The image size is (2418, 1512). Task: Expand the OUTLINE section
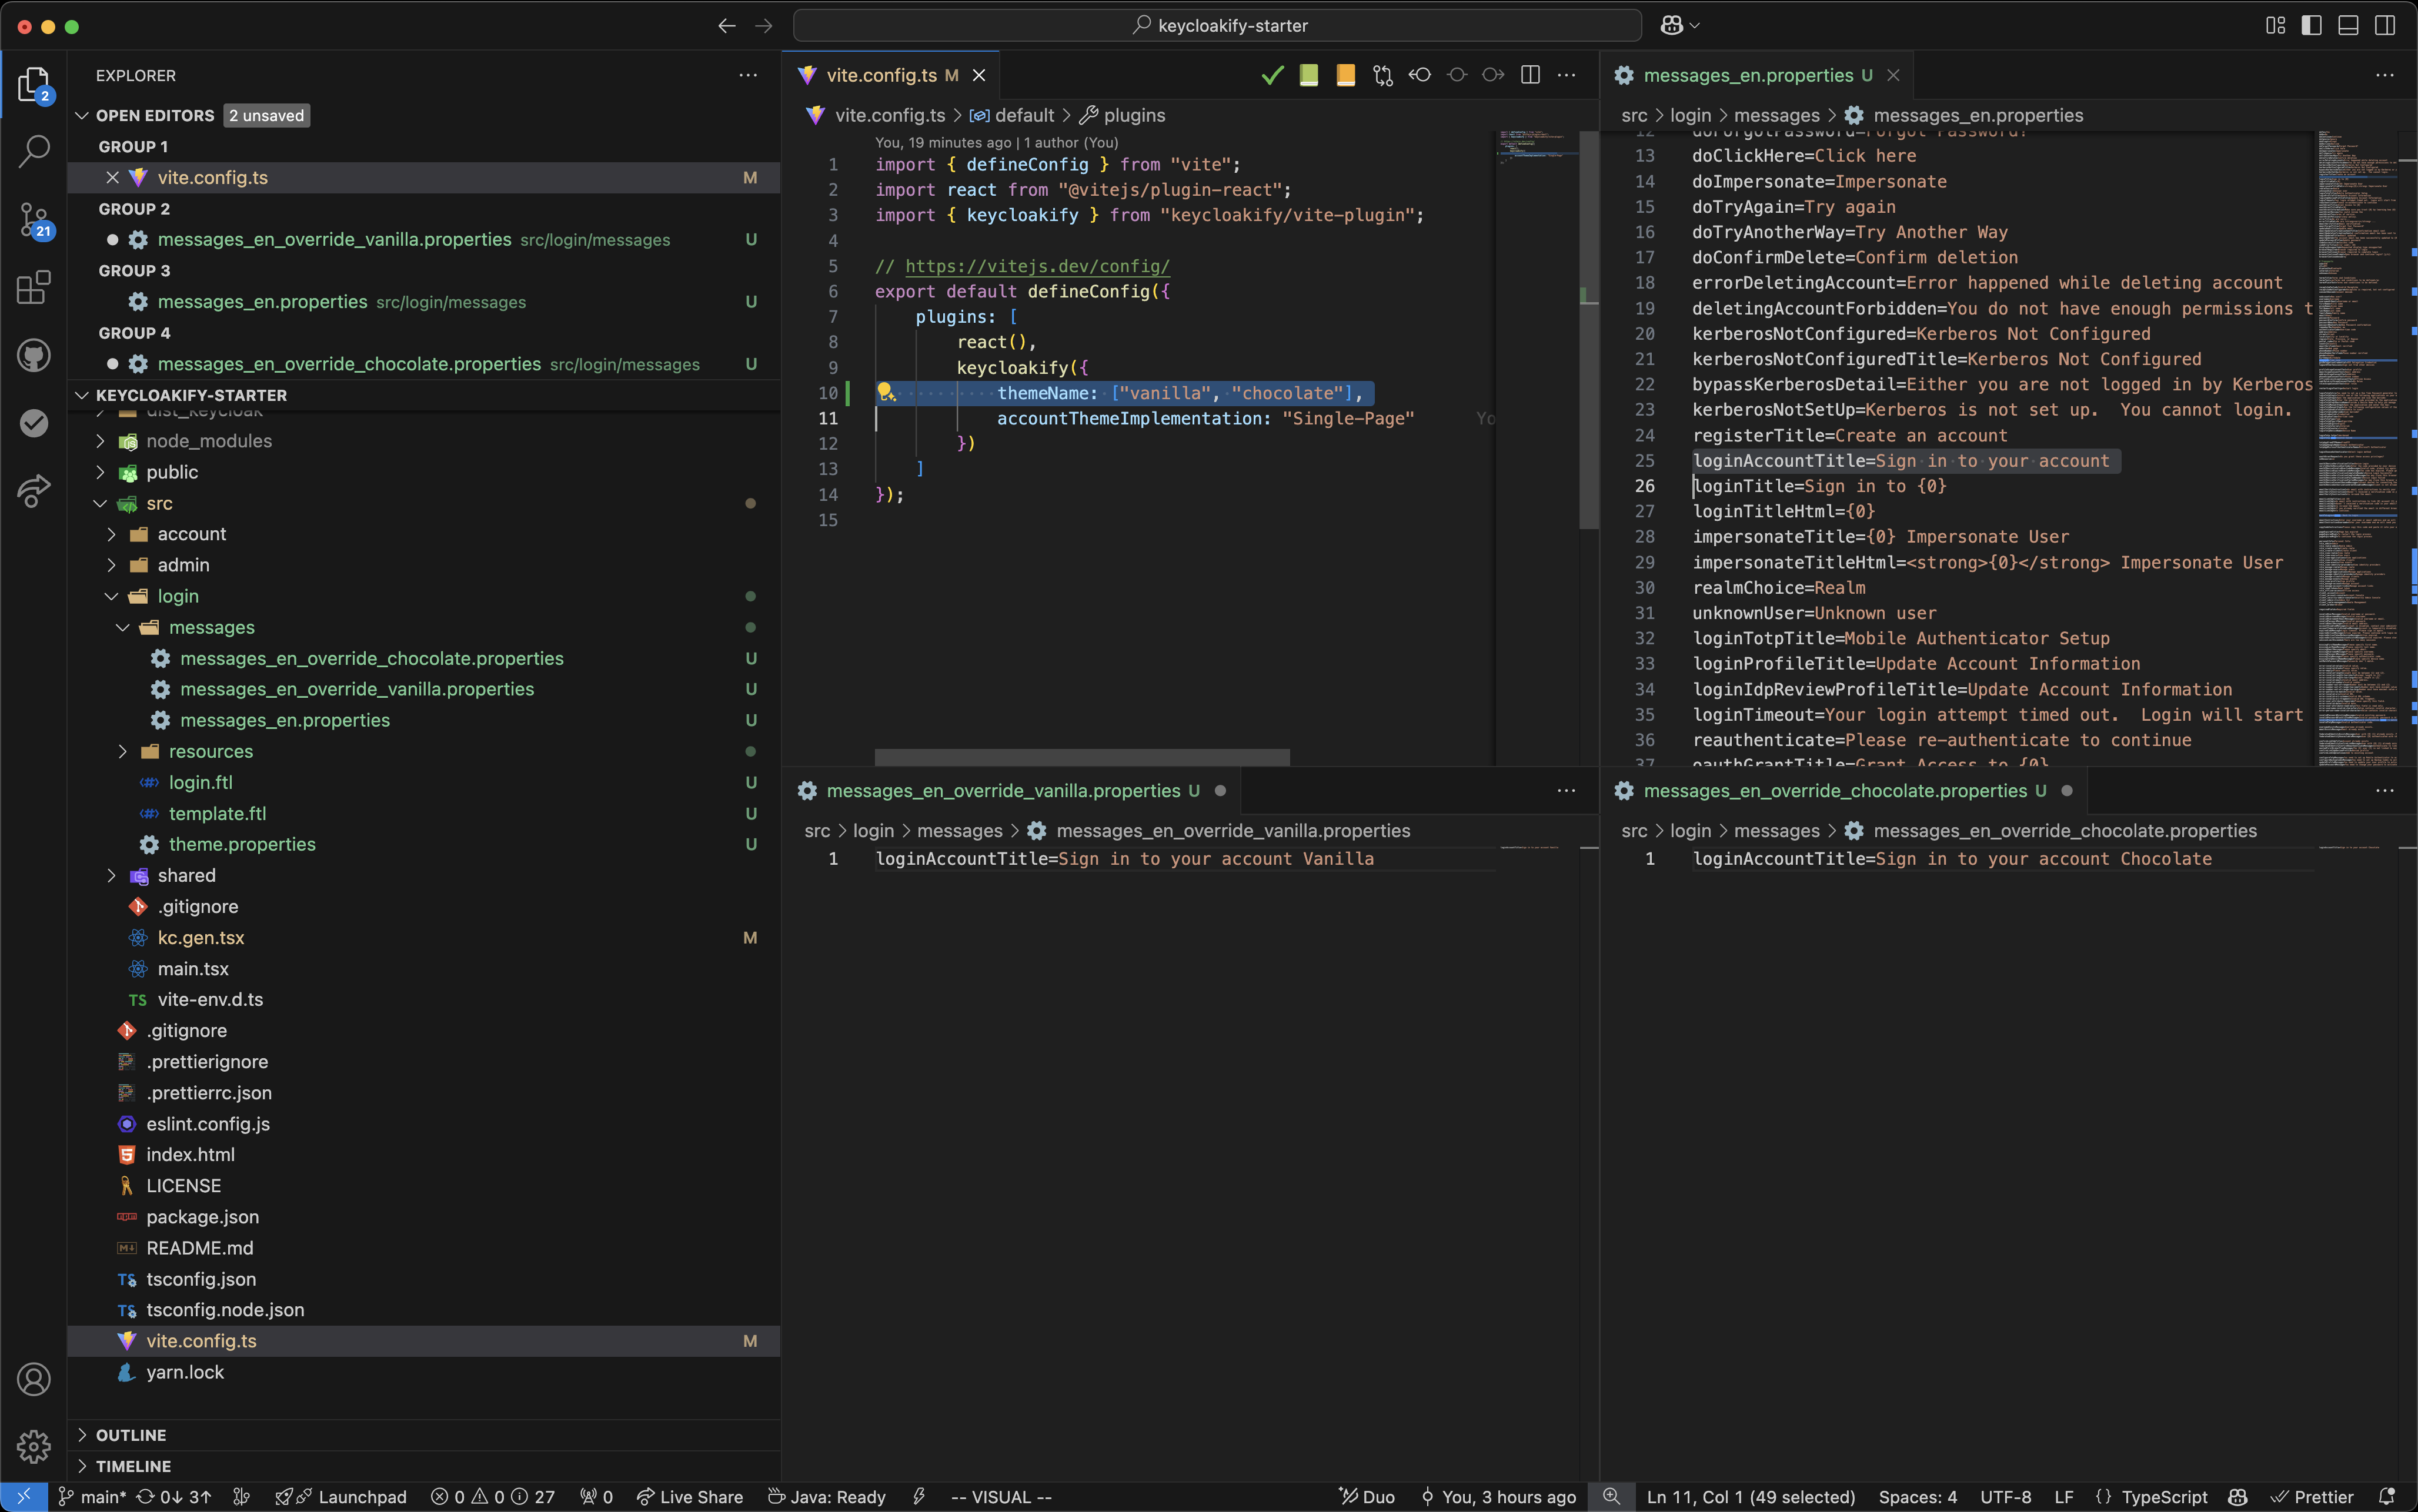(130, 1435)
